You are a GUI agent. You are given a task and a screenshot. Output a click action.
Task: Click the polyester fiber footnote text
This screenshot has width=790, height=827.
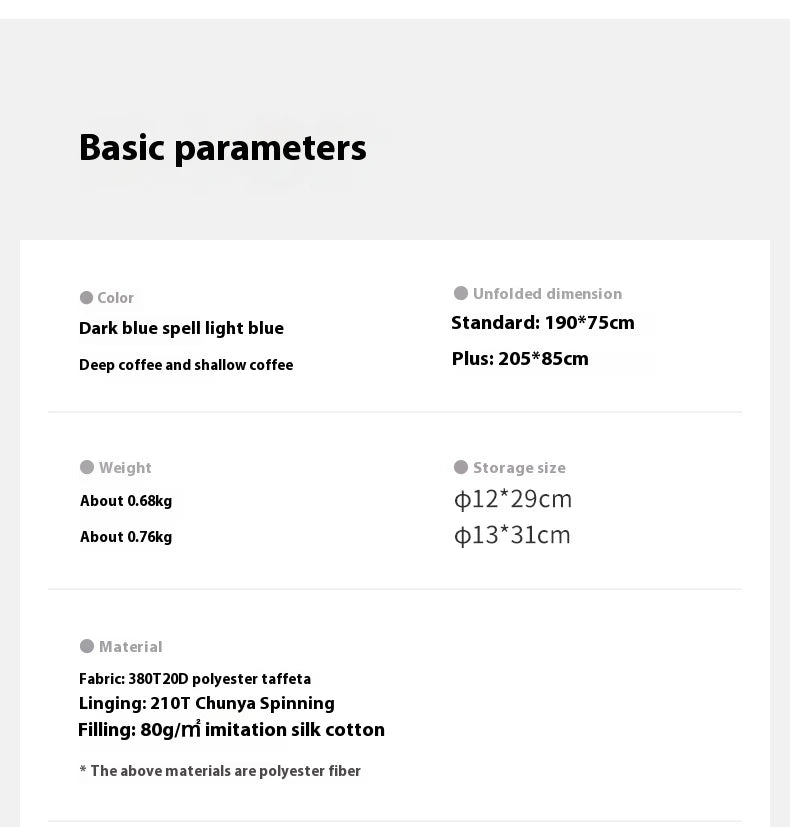[x=220, y=771]
